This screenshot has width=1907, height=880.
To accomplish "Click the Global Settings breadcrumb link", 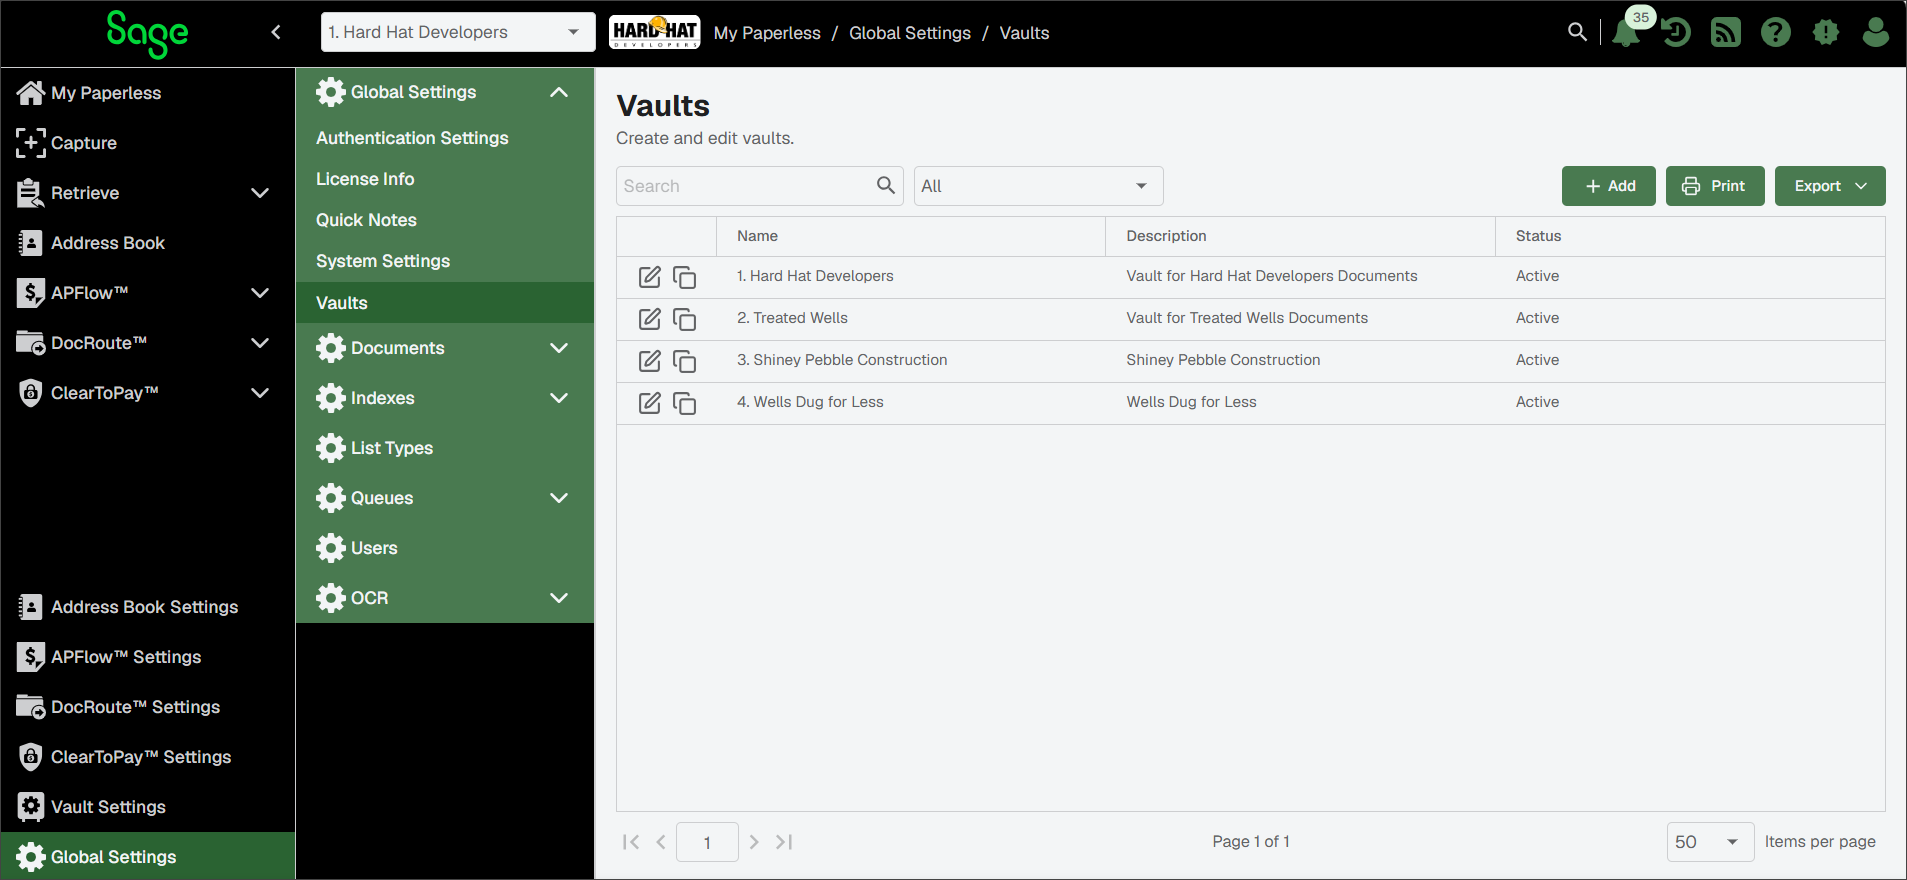I will 910,33.
